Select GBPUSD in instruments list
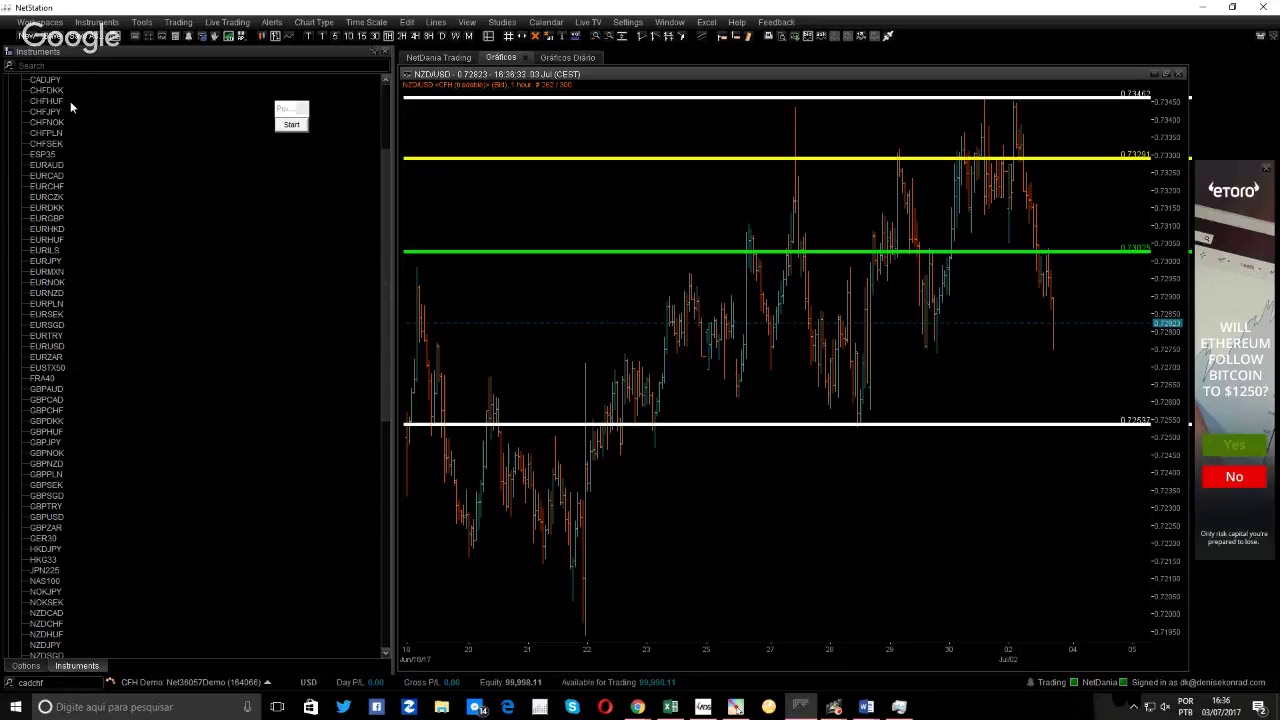Screen dimensions: 1280x720 coord(46,517)
